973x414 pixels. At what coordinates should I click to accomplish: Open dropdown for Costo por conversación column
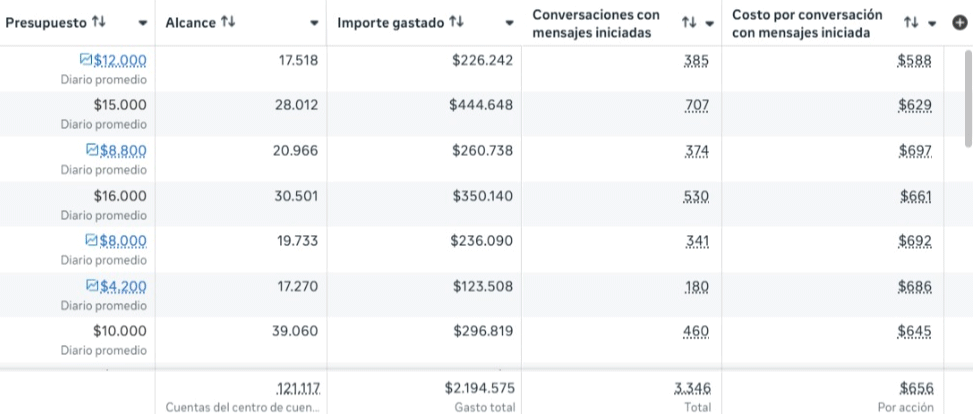coord(932,23)
